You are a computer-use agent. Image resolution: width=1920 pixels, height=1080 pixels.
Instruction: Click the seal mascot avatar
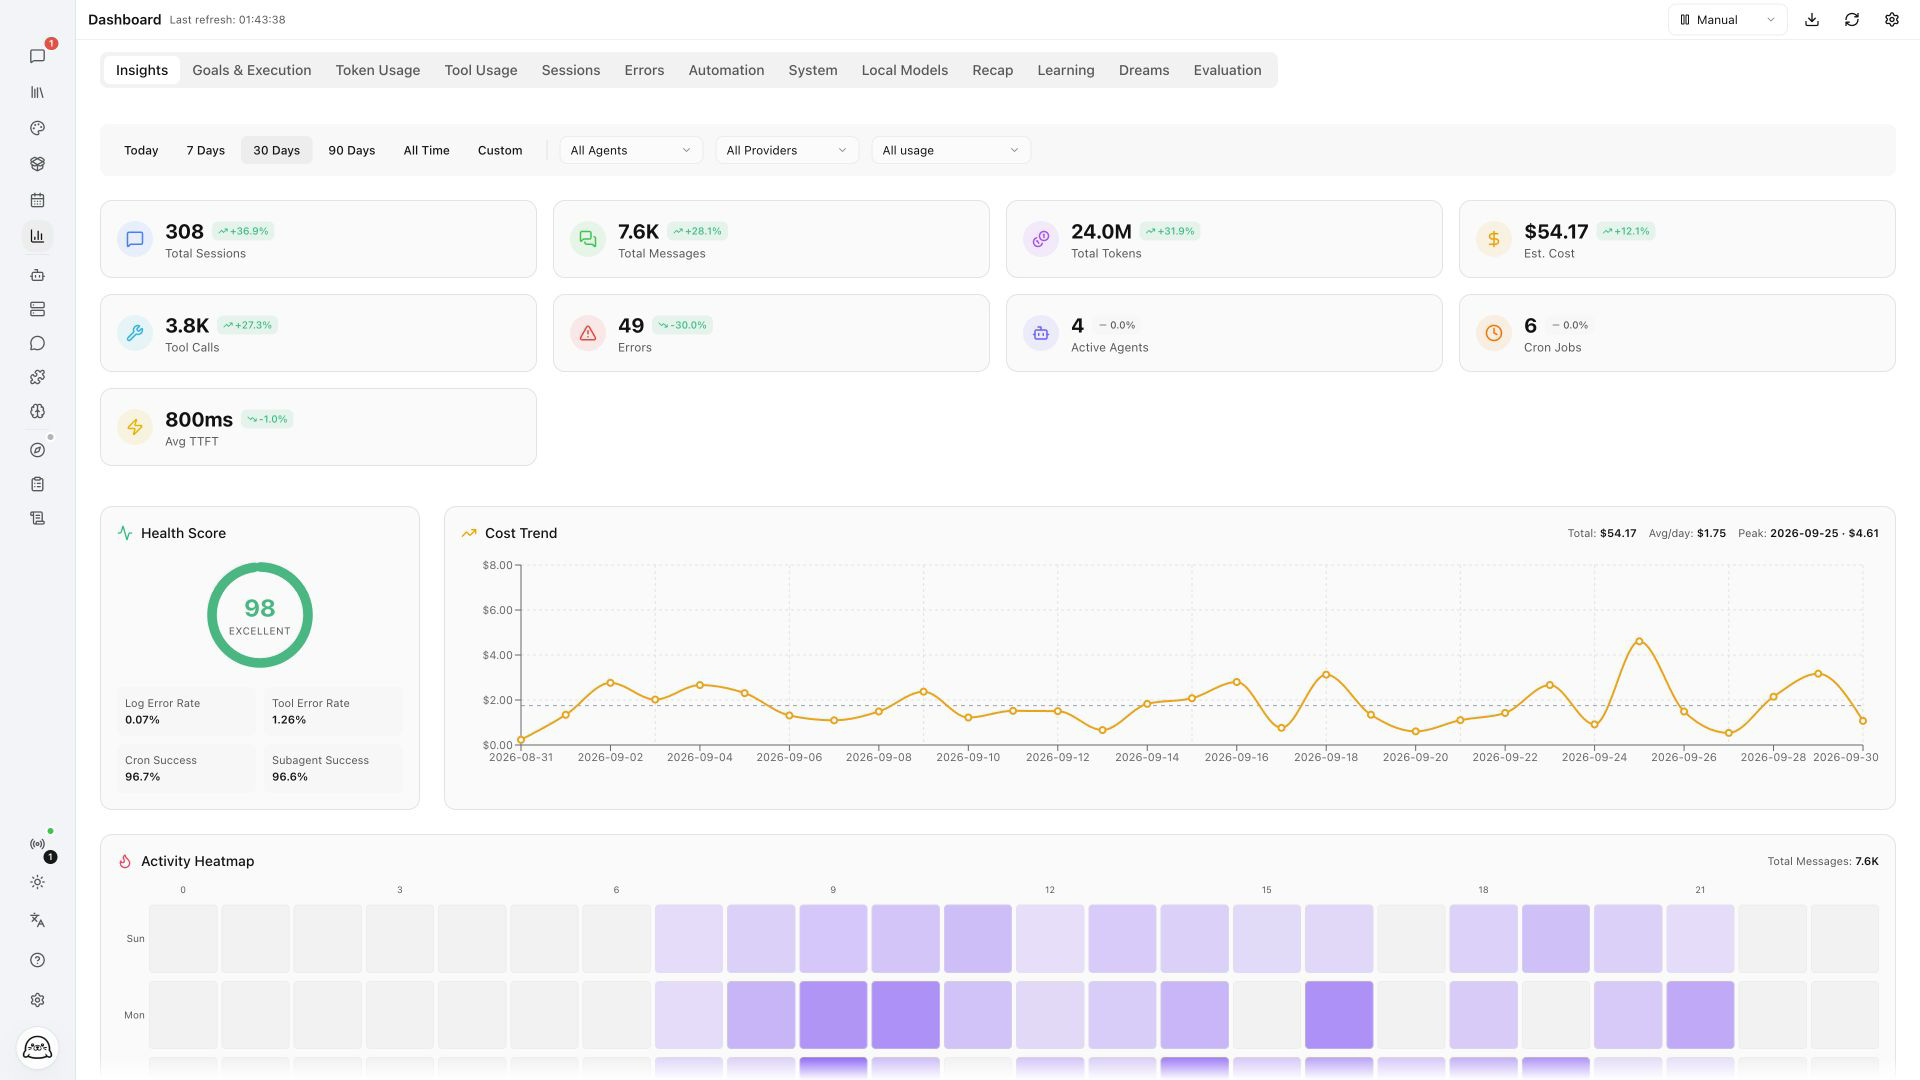point(38,1048)
